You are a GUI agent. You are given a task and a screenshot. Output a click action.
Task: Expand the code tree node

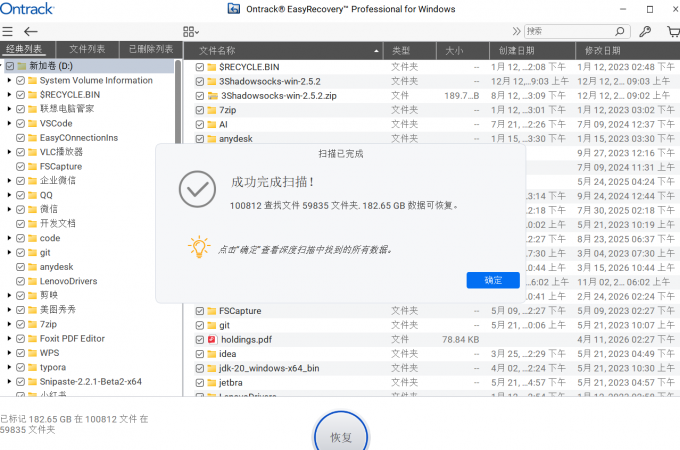tap(9, 238)
